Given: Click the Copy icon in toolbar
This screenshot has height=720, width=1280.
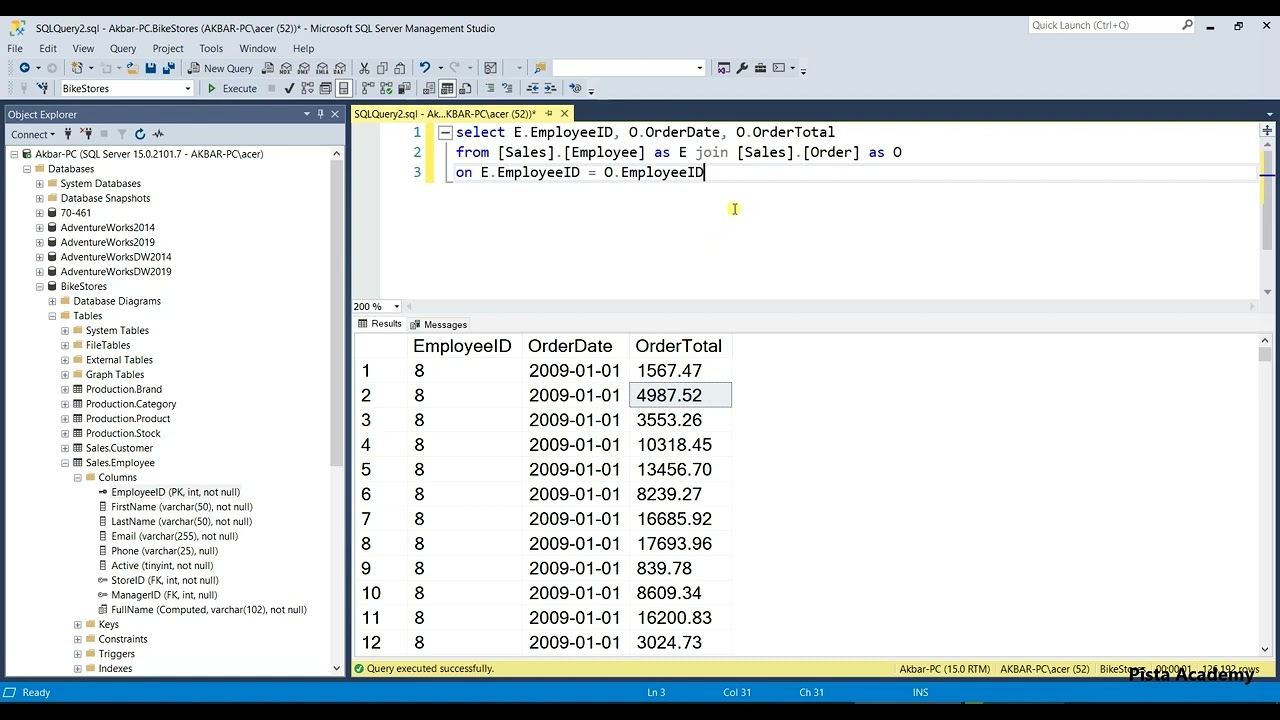Looking at the screenshot, I should click(x=382, y=68).
